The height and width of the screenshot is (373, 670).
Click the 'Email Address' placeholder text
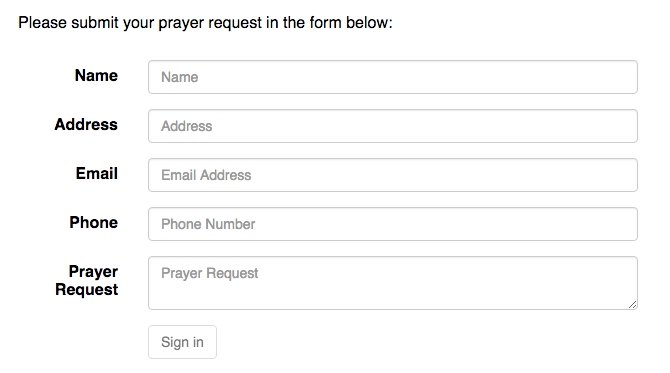[206, 175]
